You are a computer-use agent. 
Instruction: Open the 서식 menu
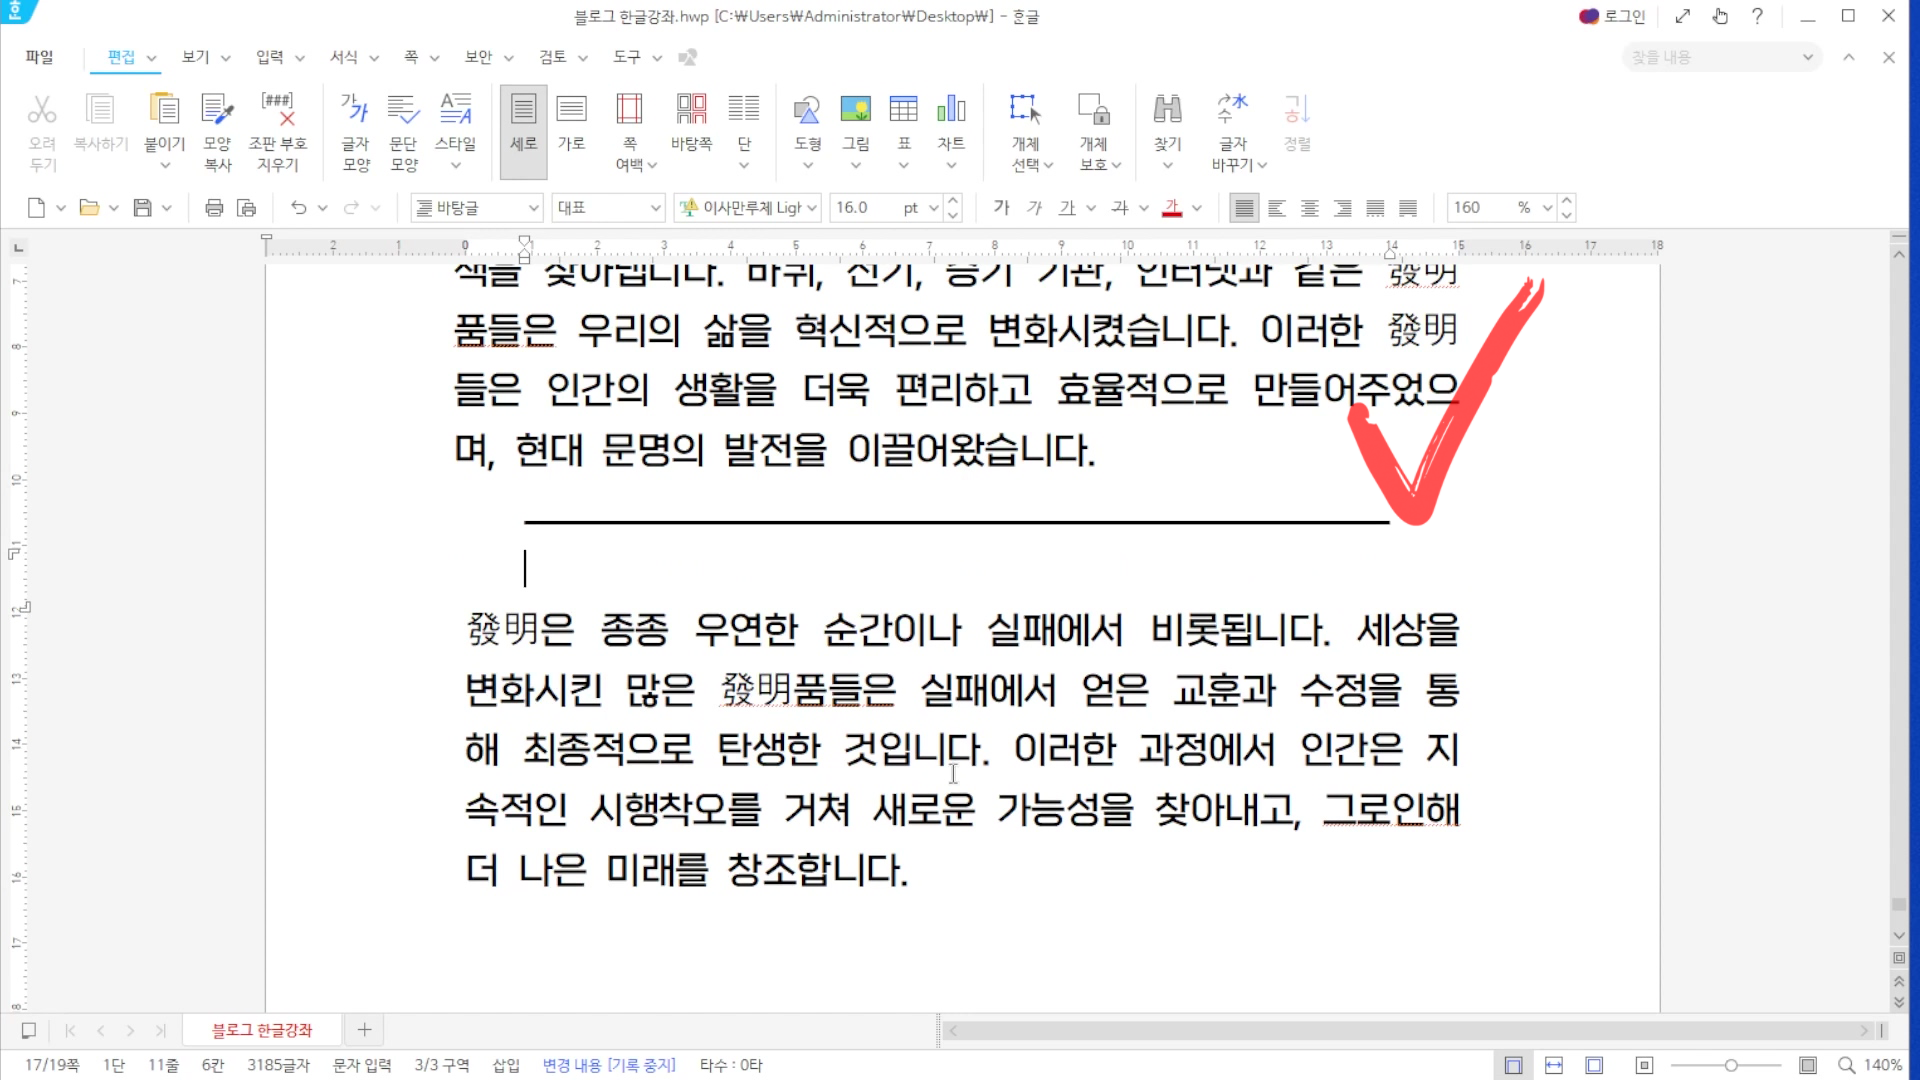pyautogui.click(x=344, y=57)
